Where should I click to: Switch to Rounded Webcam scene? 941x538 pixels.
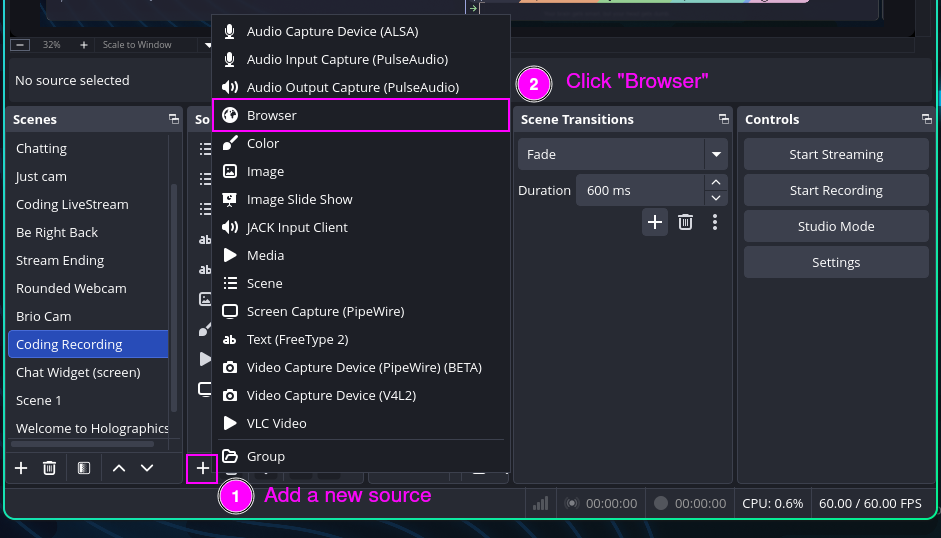(88, 288)
